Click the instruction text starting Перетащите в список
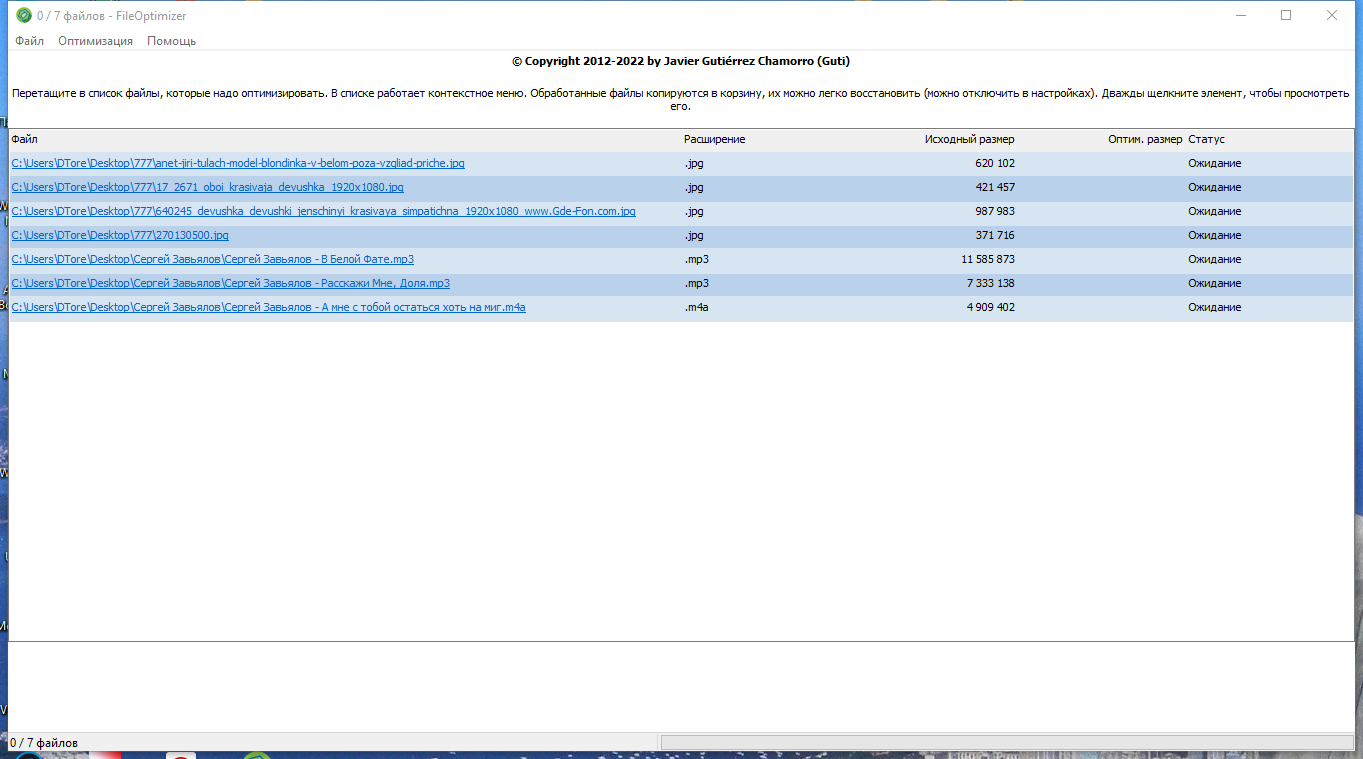 (681, 99)
